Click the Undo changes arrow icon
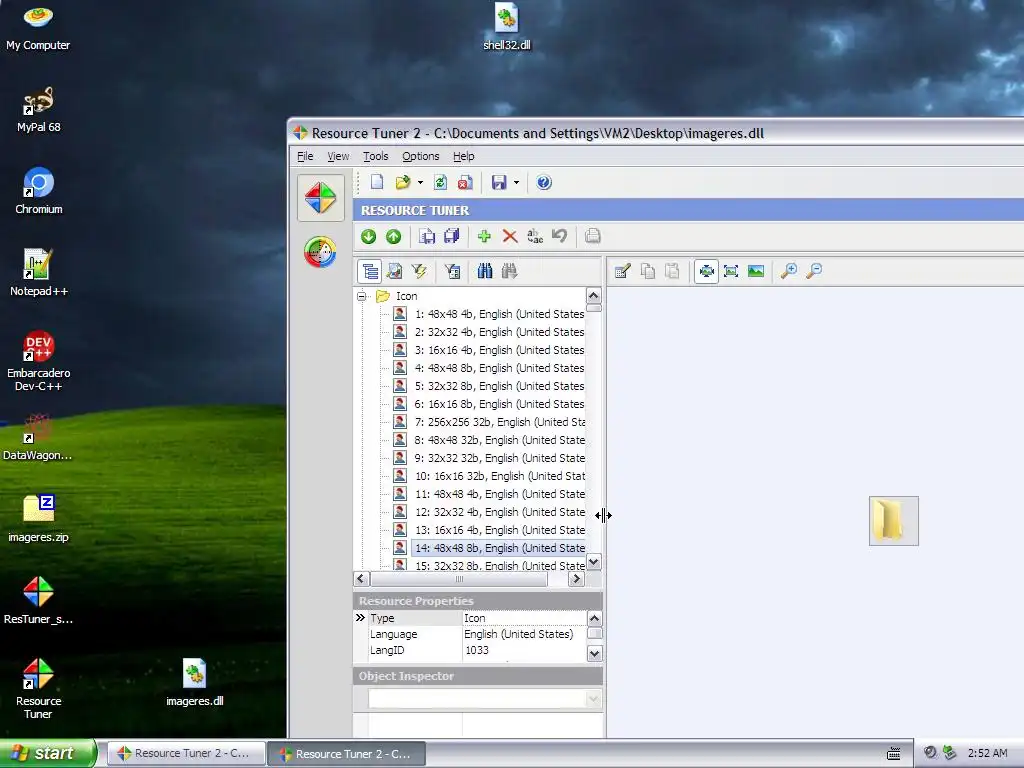The image size is (1024, 768). [x=560, y=236]
